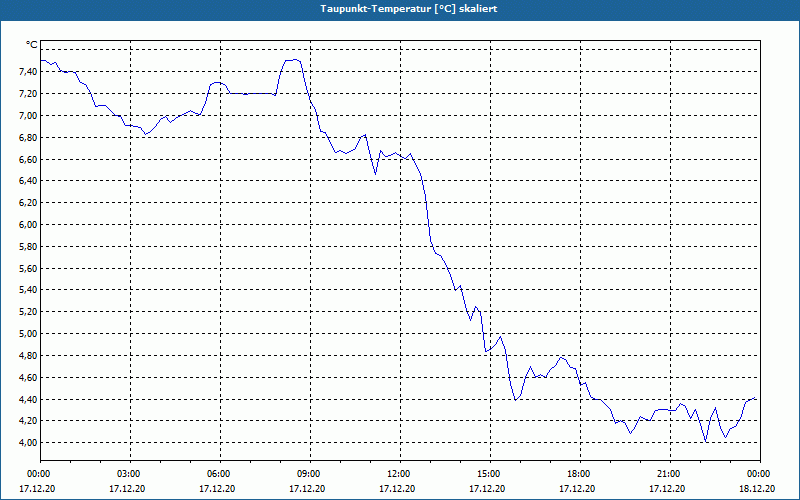
Task: Click the 6,60 y-axis label
Action: (x=28, y=160)
